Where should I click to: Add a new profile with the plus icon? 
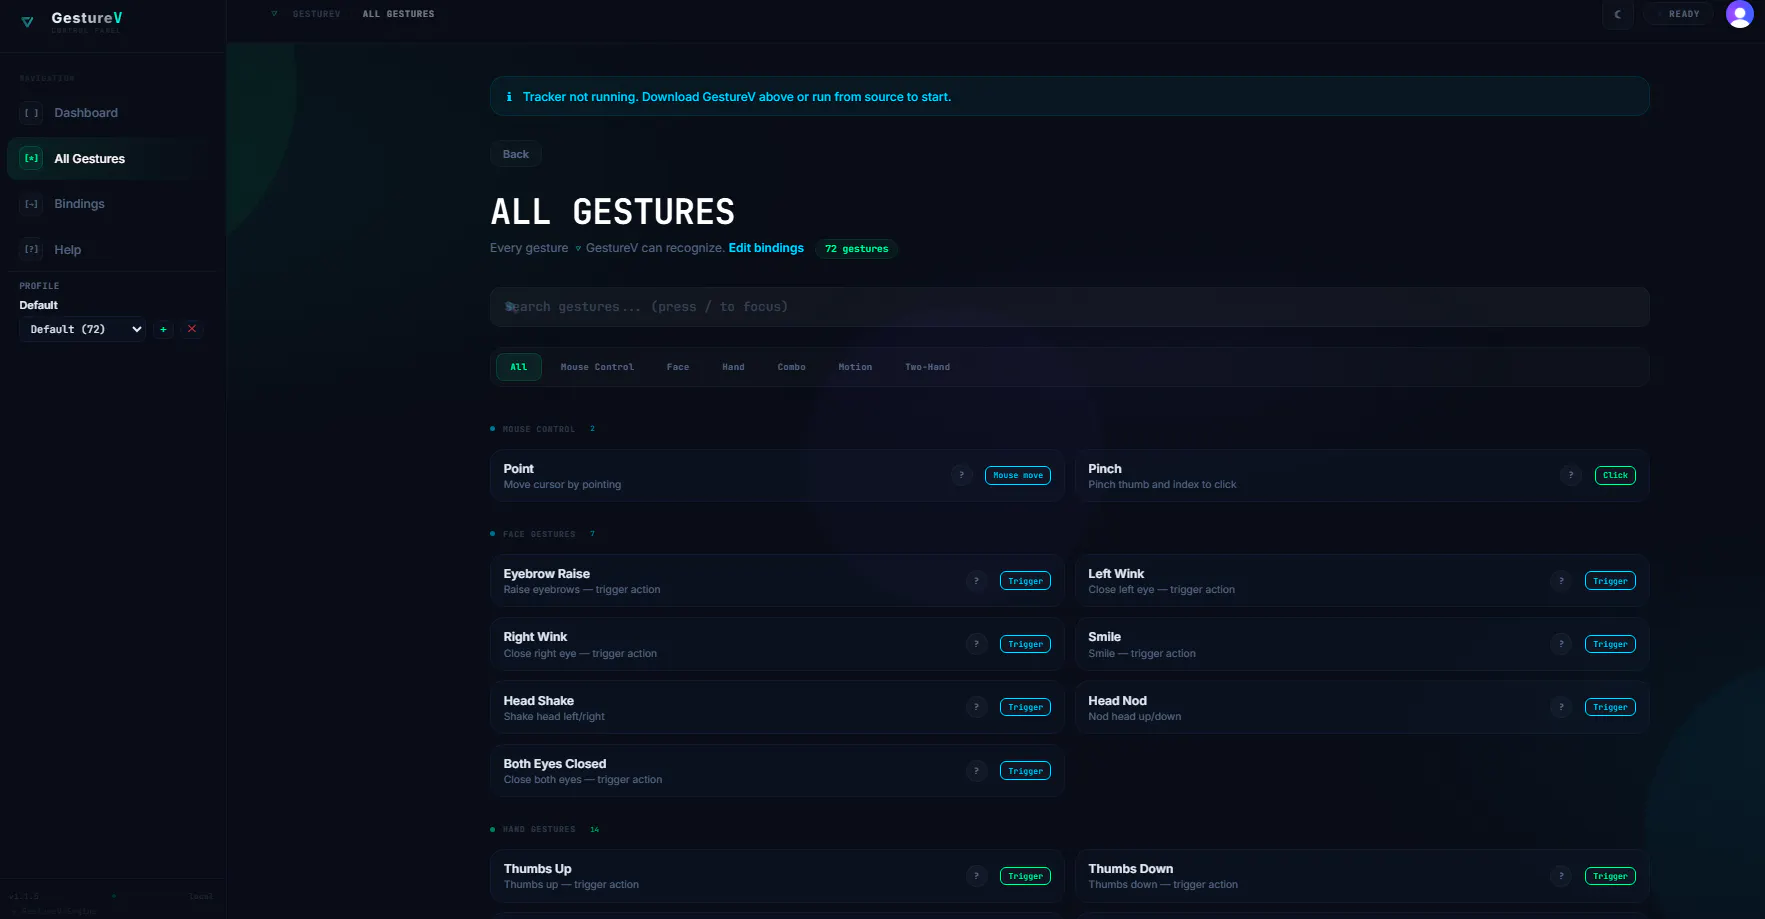(x=164, y=329)
